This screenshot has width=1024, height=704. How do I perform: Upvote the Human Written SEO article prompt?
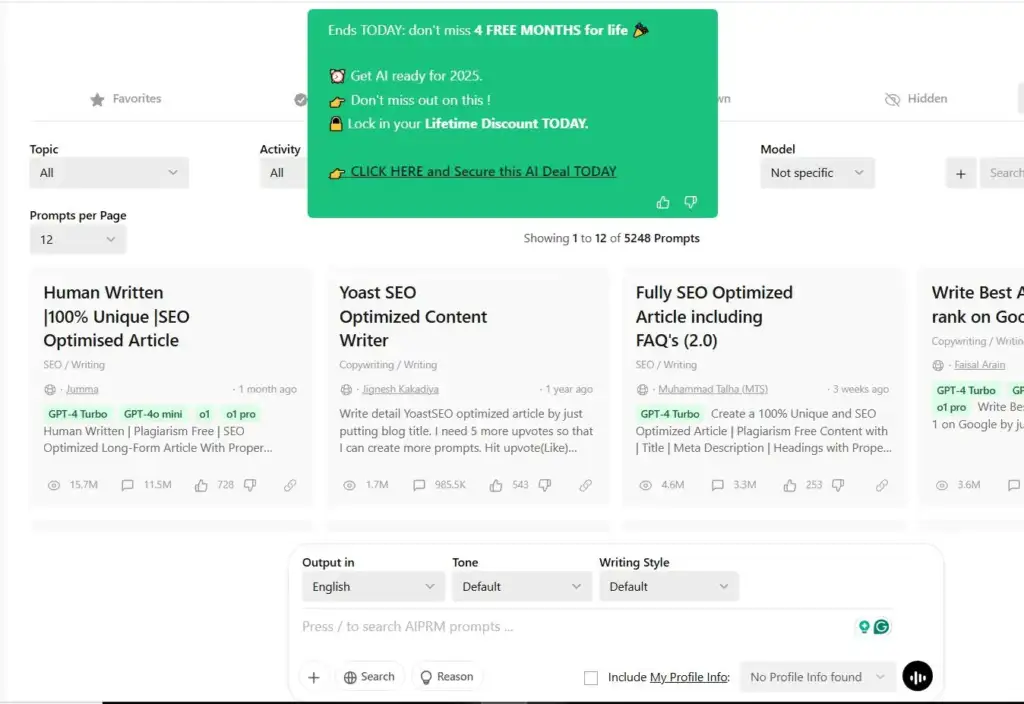click(x=201, y=485)
